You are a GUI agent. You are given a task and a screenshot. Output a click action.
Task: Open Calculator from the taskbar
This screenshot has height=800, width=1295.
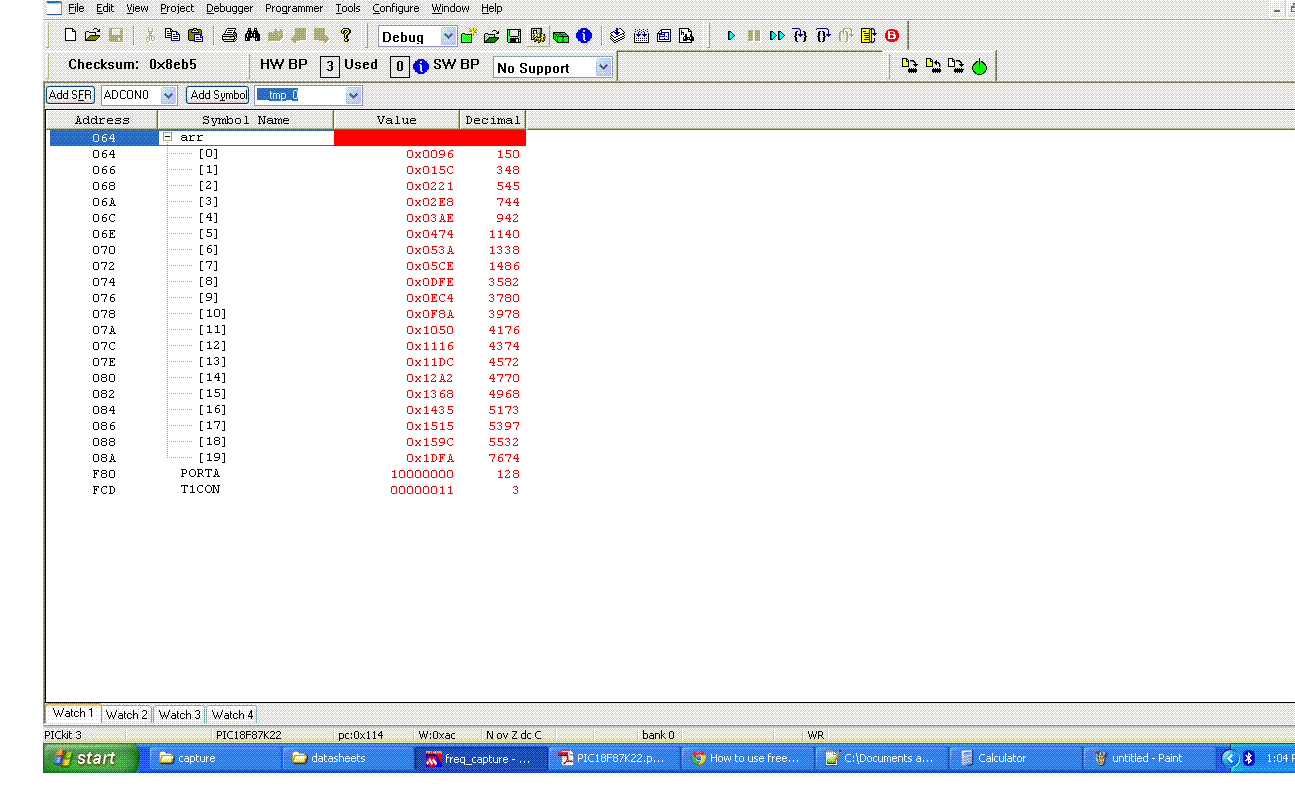1013,757
